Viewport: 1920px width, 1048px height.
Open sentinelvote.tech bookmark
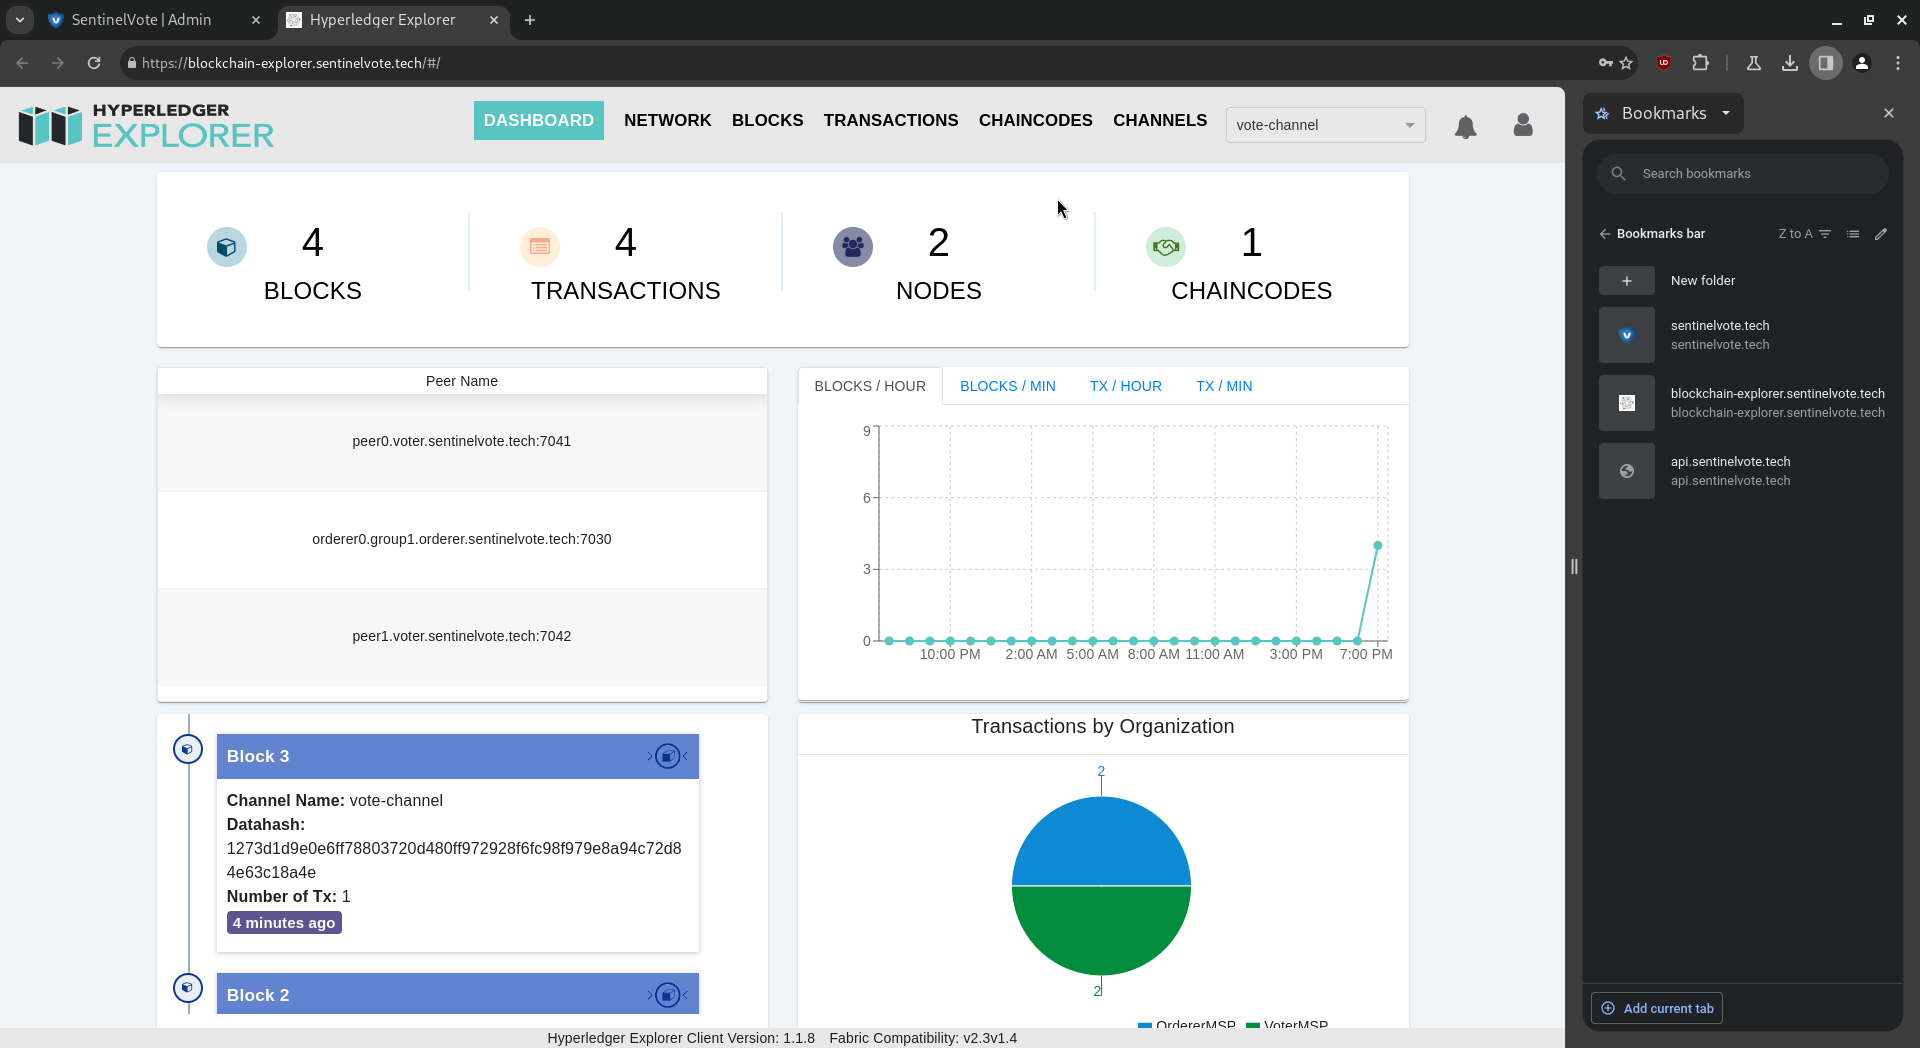(x=1742, y=335)
